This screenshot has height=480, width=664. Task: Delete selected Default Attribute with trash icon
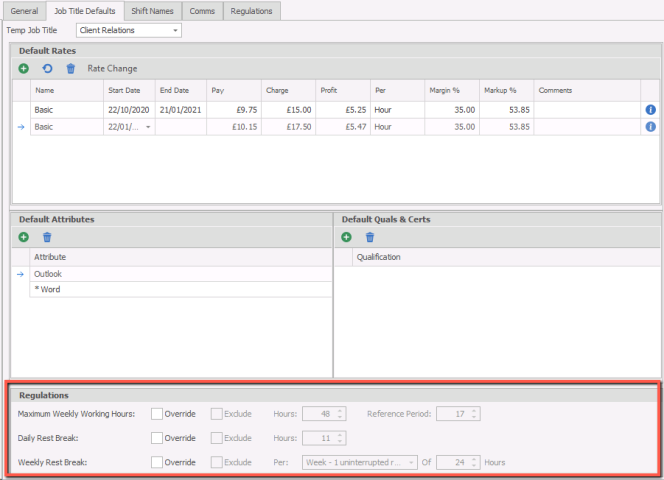[x=47, y=237]
